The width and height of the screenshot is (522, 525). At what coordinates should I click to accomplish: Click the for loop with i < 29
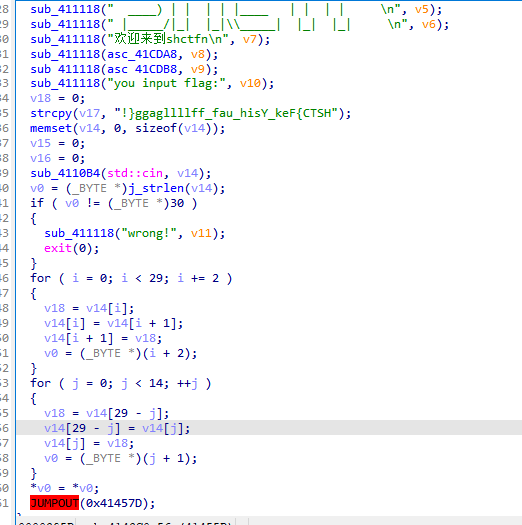tap(131, 278)
